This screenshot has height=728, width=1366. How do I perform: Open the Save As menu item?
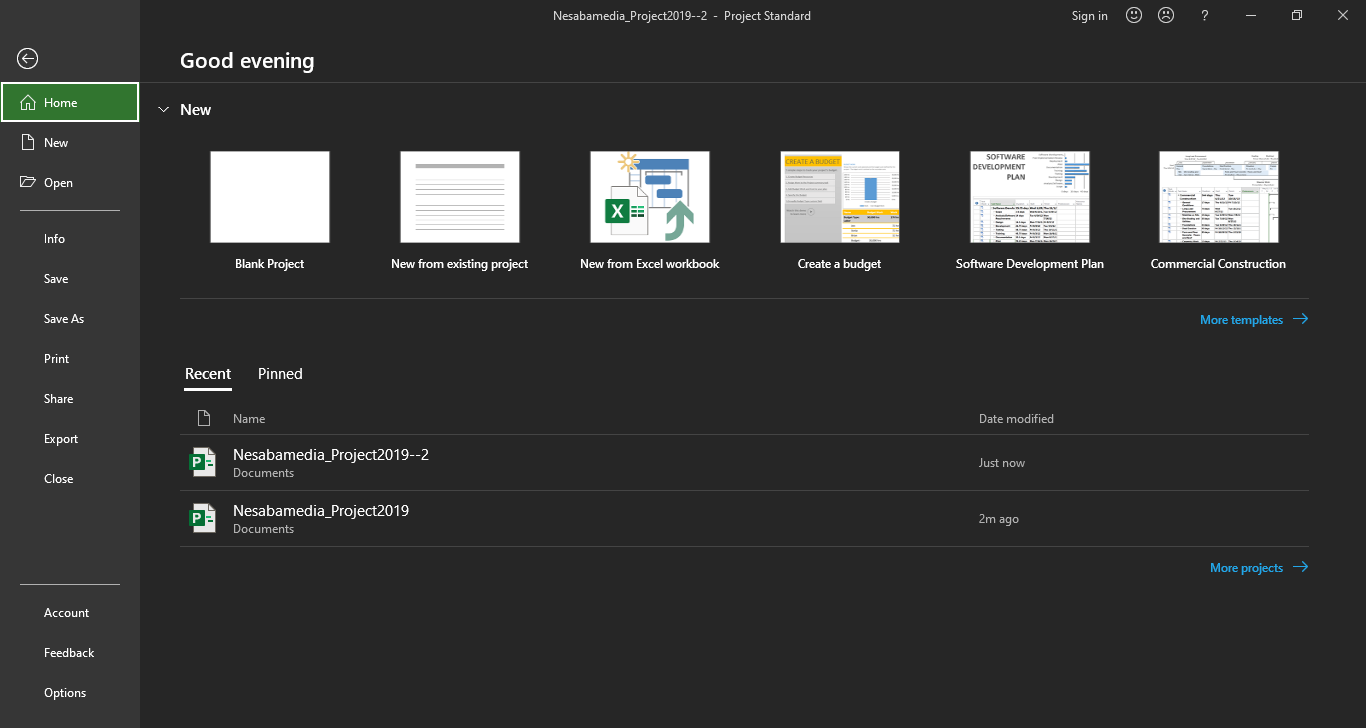click(x=64, y=319)
